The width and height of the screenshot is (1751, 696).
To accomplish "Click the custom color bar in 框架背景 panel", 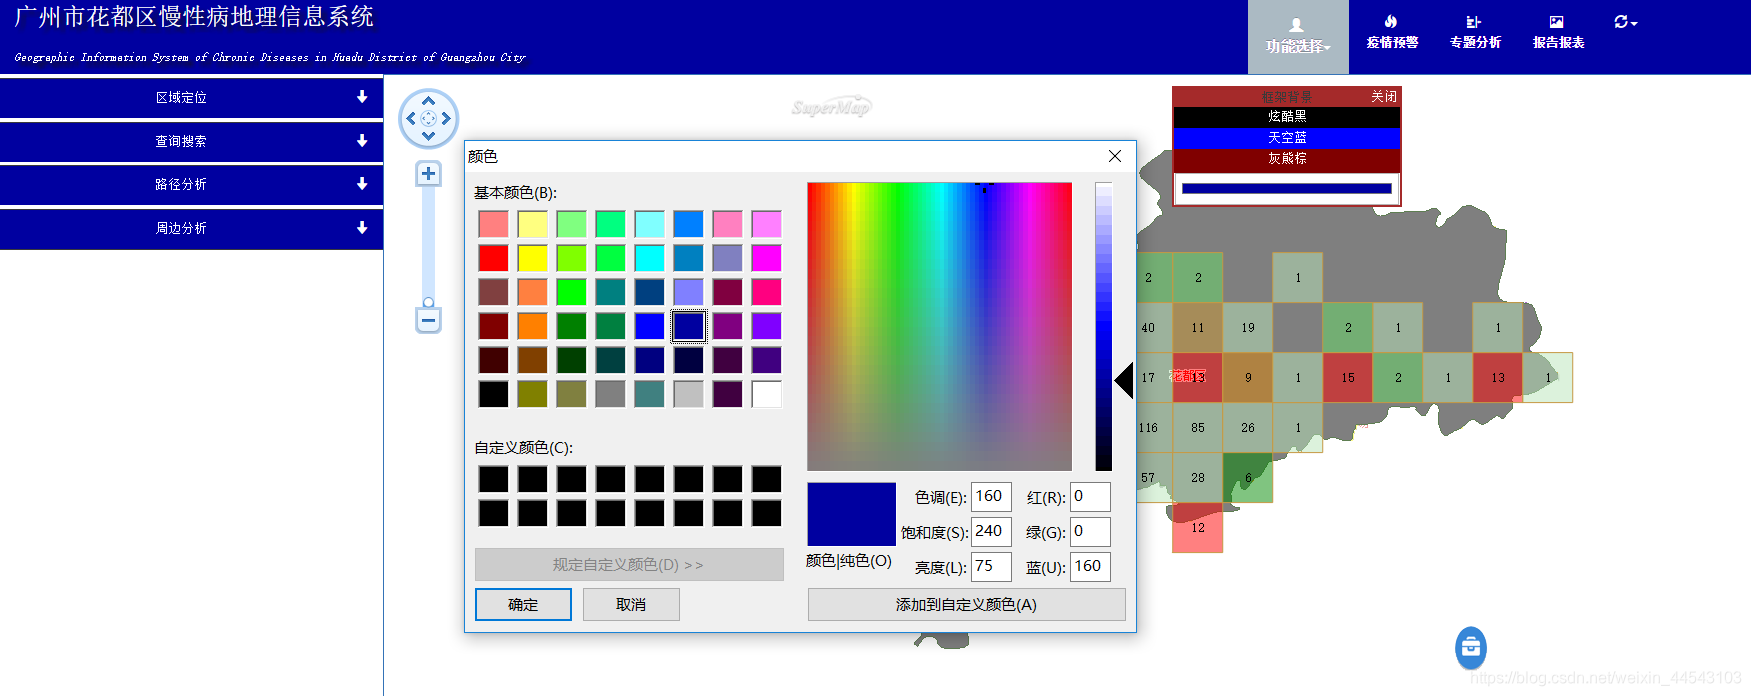I will click(1286, 188).
